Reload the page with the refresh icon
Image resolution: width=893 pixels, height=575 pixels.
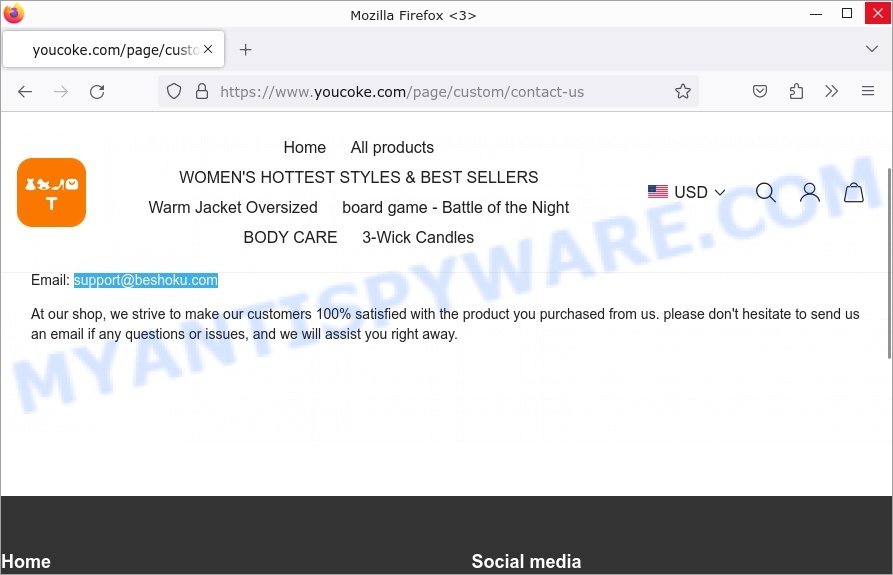(x=97, y=92)
